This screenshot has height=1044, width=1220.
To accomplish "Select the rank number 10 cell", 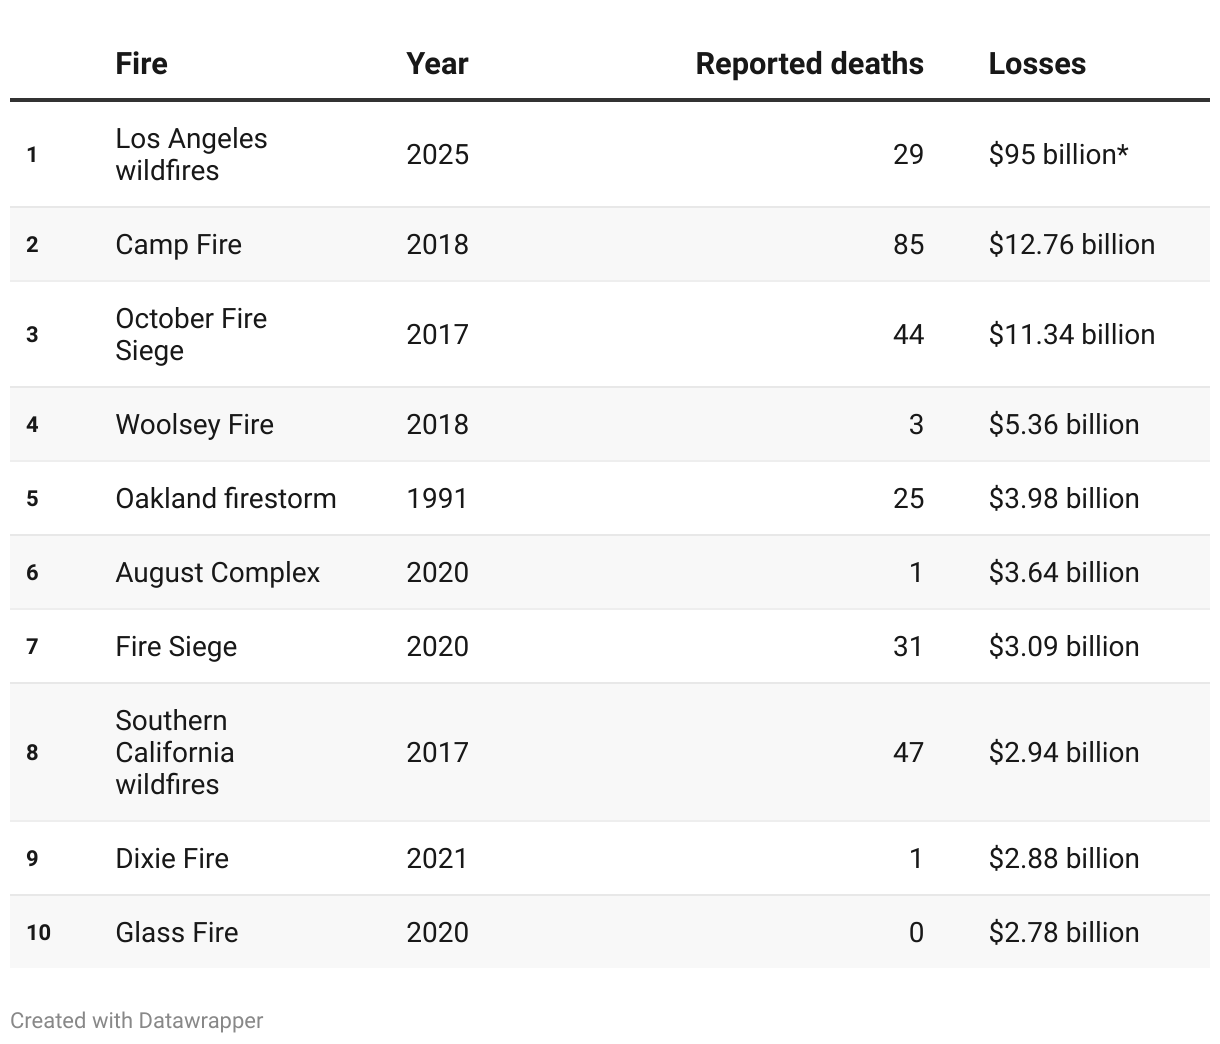I will [x=38, y=933].
